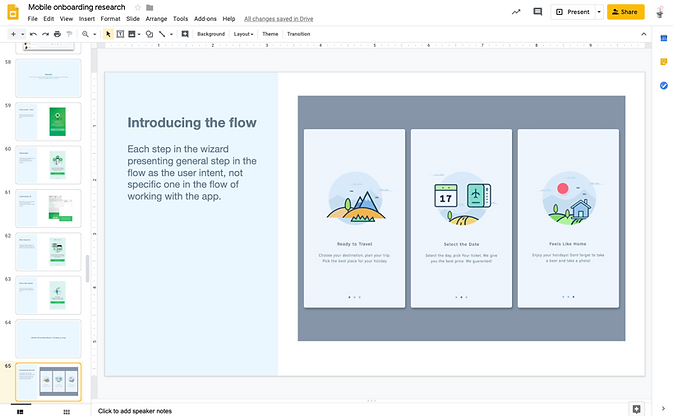673x416 pixels.
Task: Expand the zoom level dropdown arrow
Action: (94, 34)
